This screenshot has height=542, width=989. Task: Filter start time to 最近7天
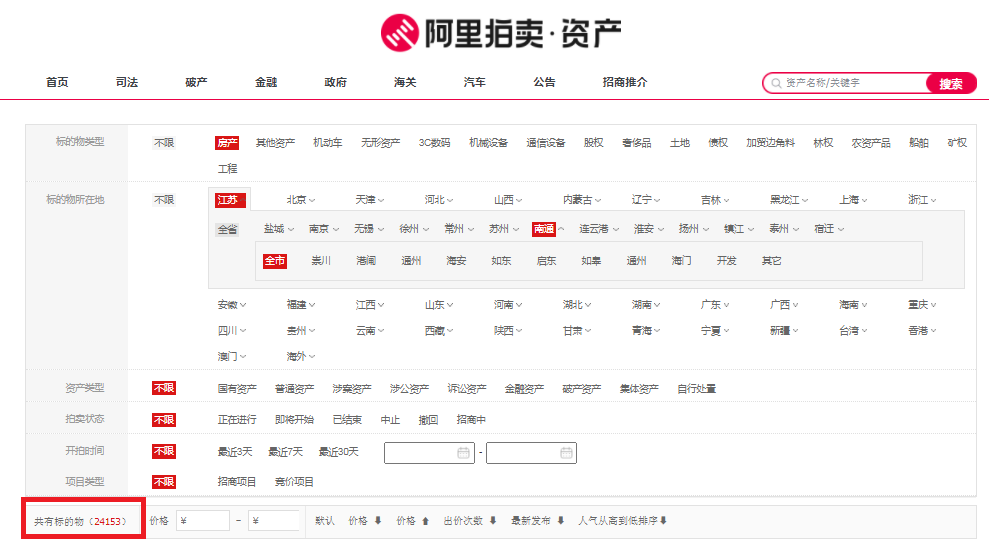click(286, 452)
